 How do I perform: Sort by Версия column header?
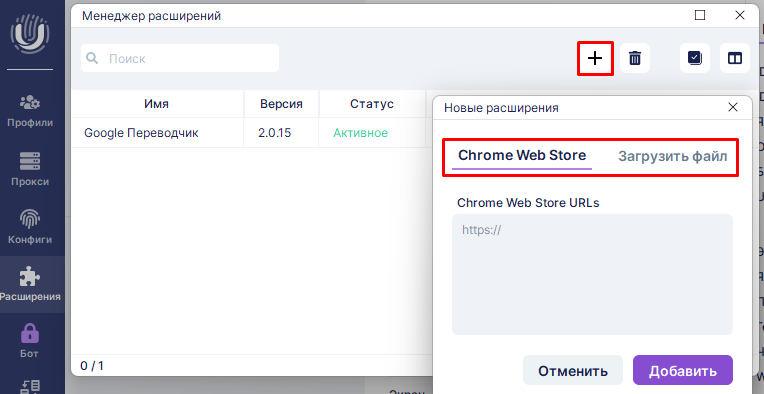(281, 104)
